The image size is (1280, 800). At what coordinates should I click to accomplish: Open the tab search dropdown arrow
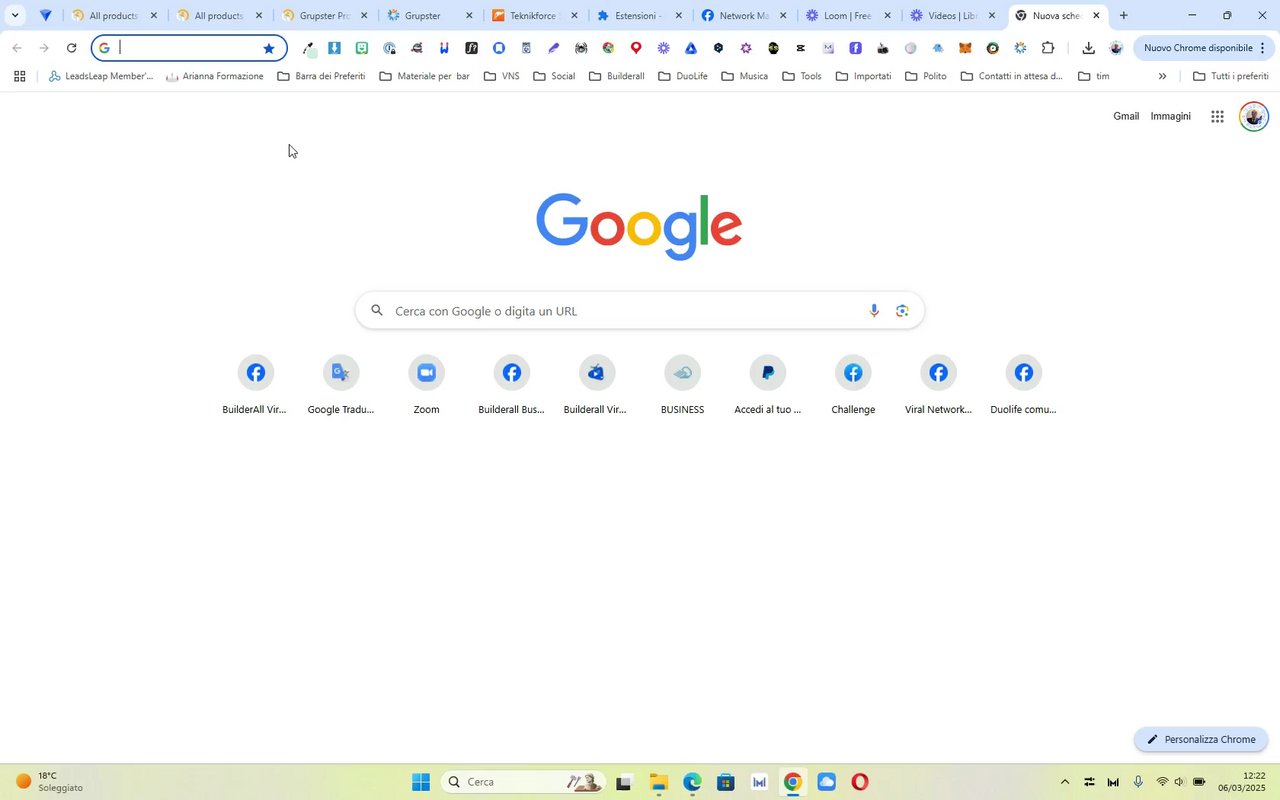coord(15,15)
